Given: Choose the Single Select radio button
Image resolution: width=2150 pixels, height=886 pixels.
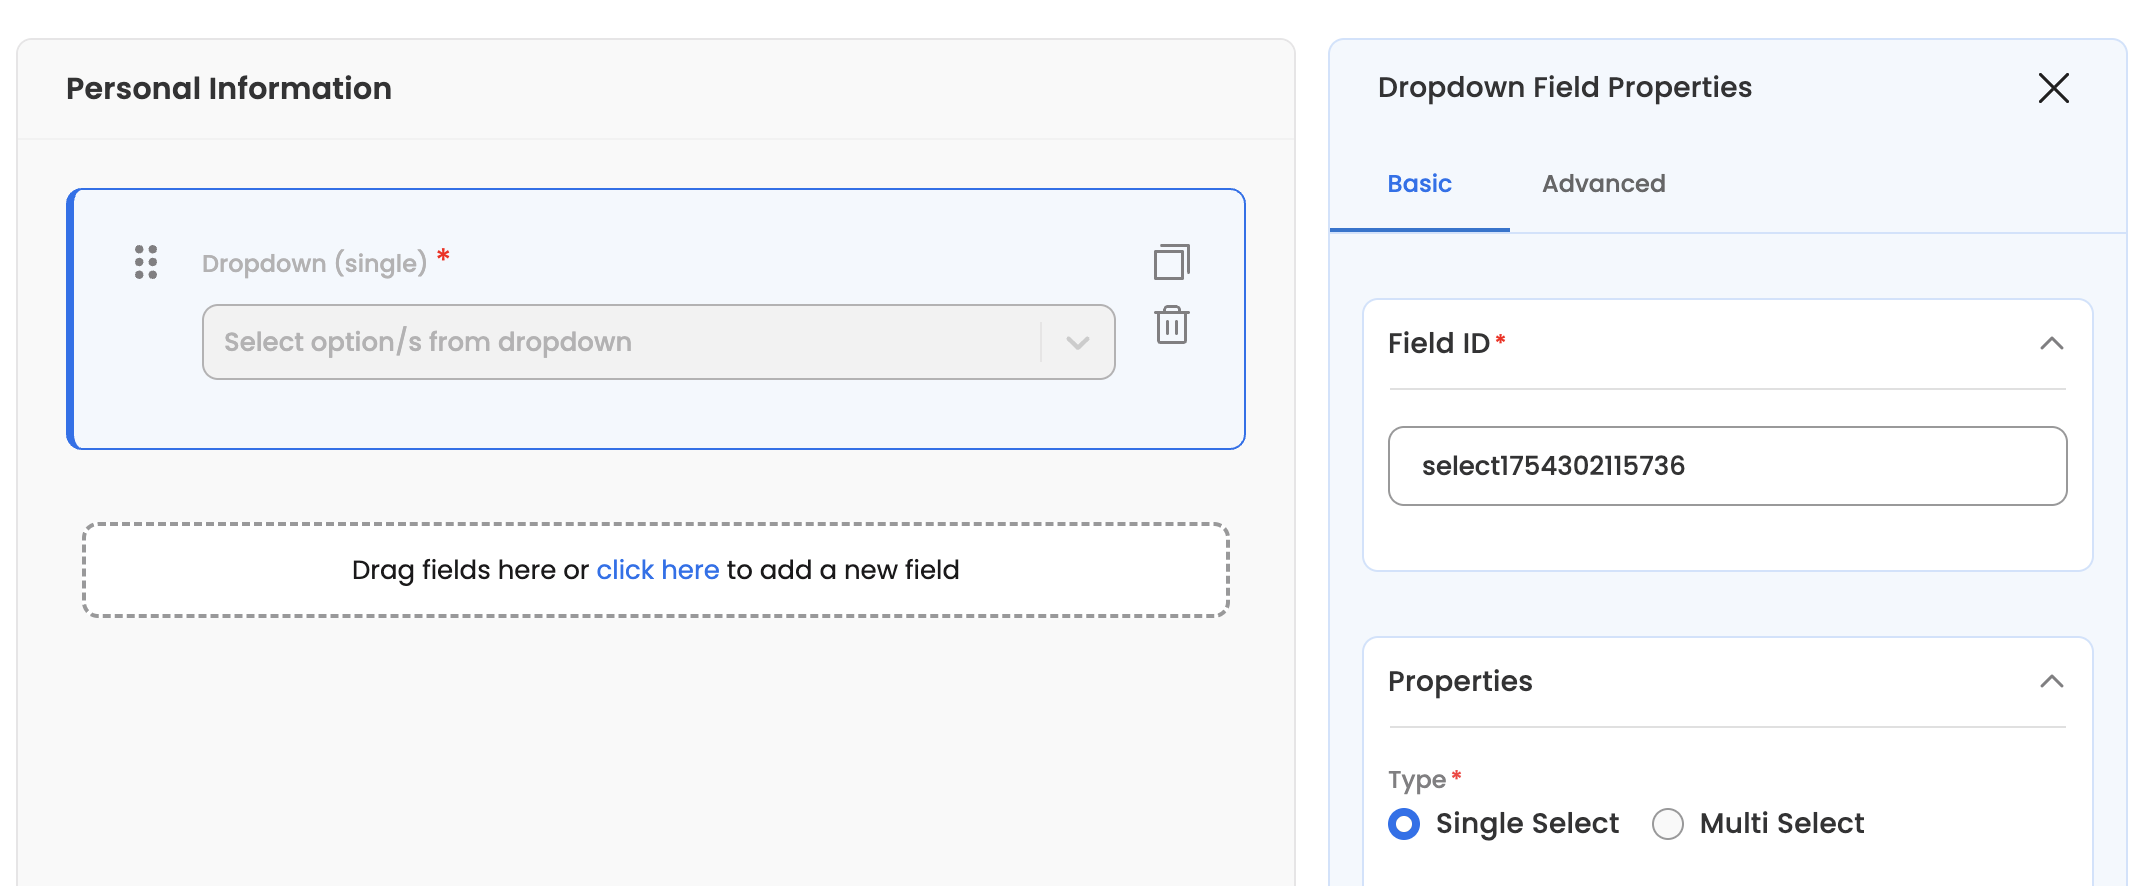Looking at the screenshot, I should (1404, 824).
